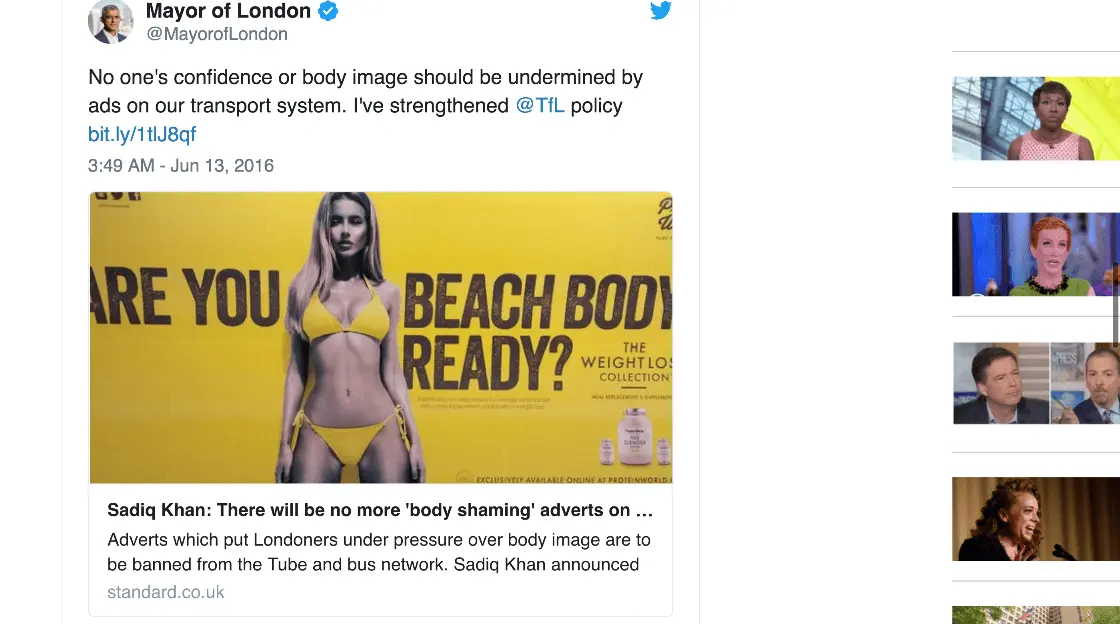
Task: Click the blue verified checkmark badge
Action: [x=328, y=11]
